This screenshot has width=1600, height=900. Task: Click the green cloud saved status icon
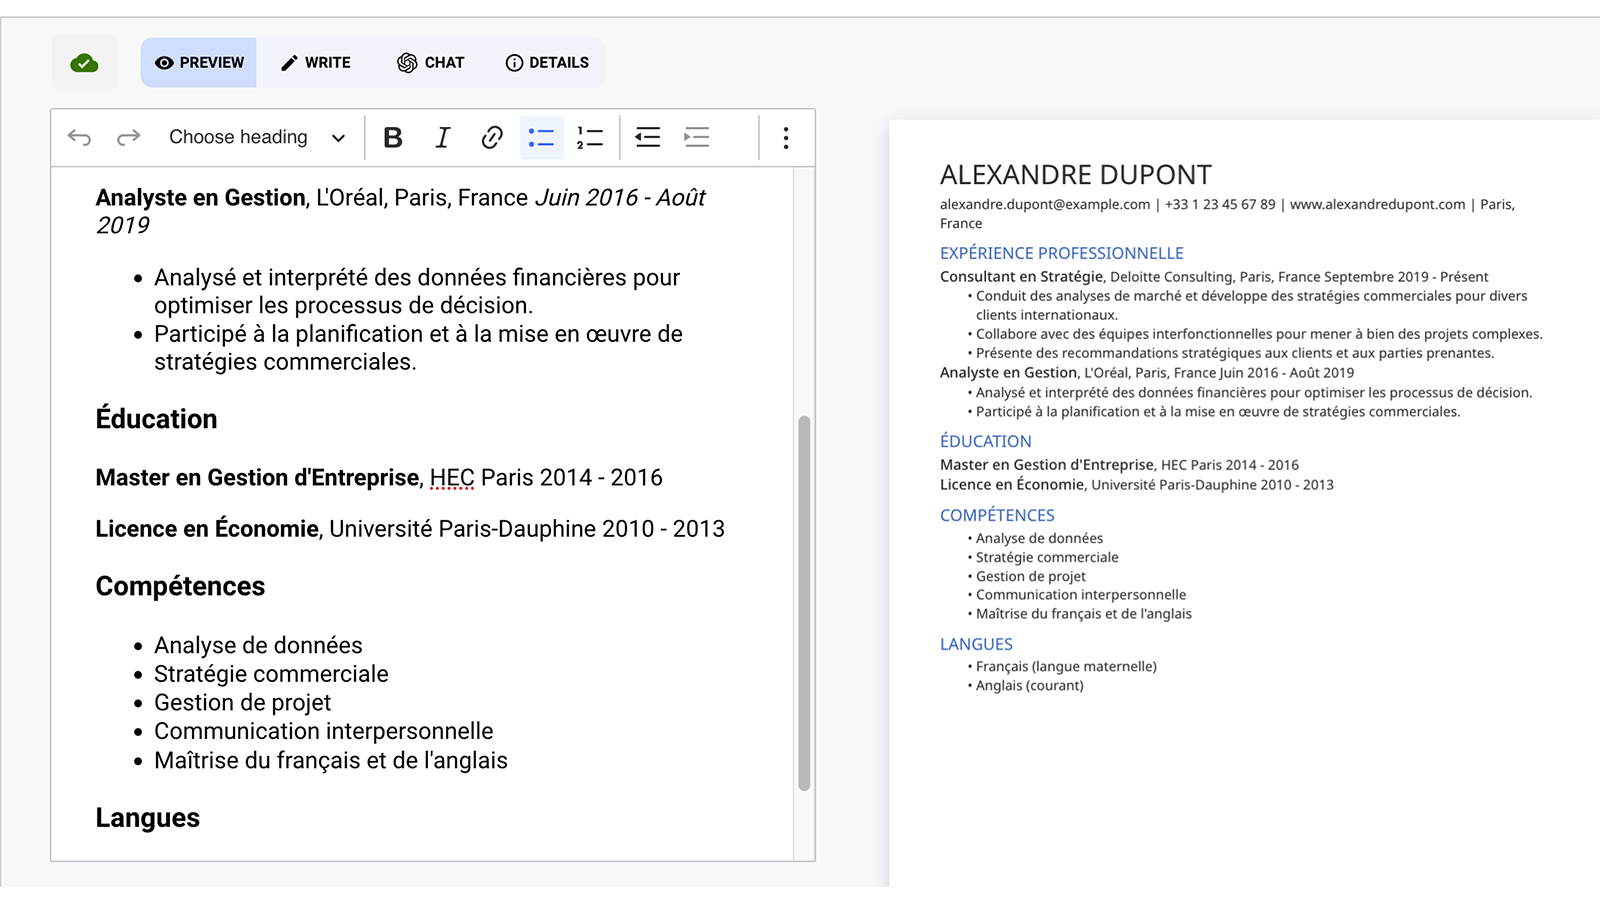point(84,63)
